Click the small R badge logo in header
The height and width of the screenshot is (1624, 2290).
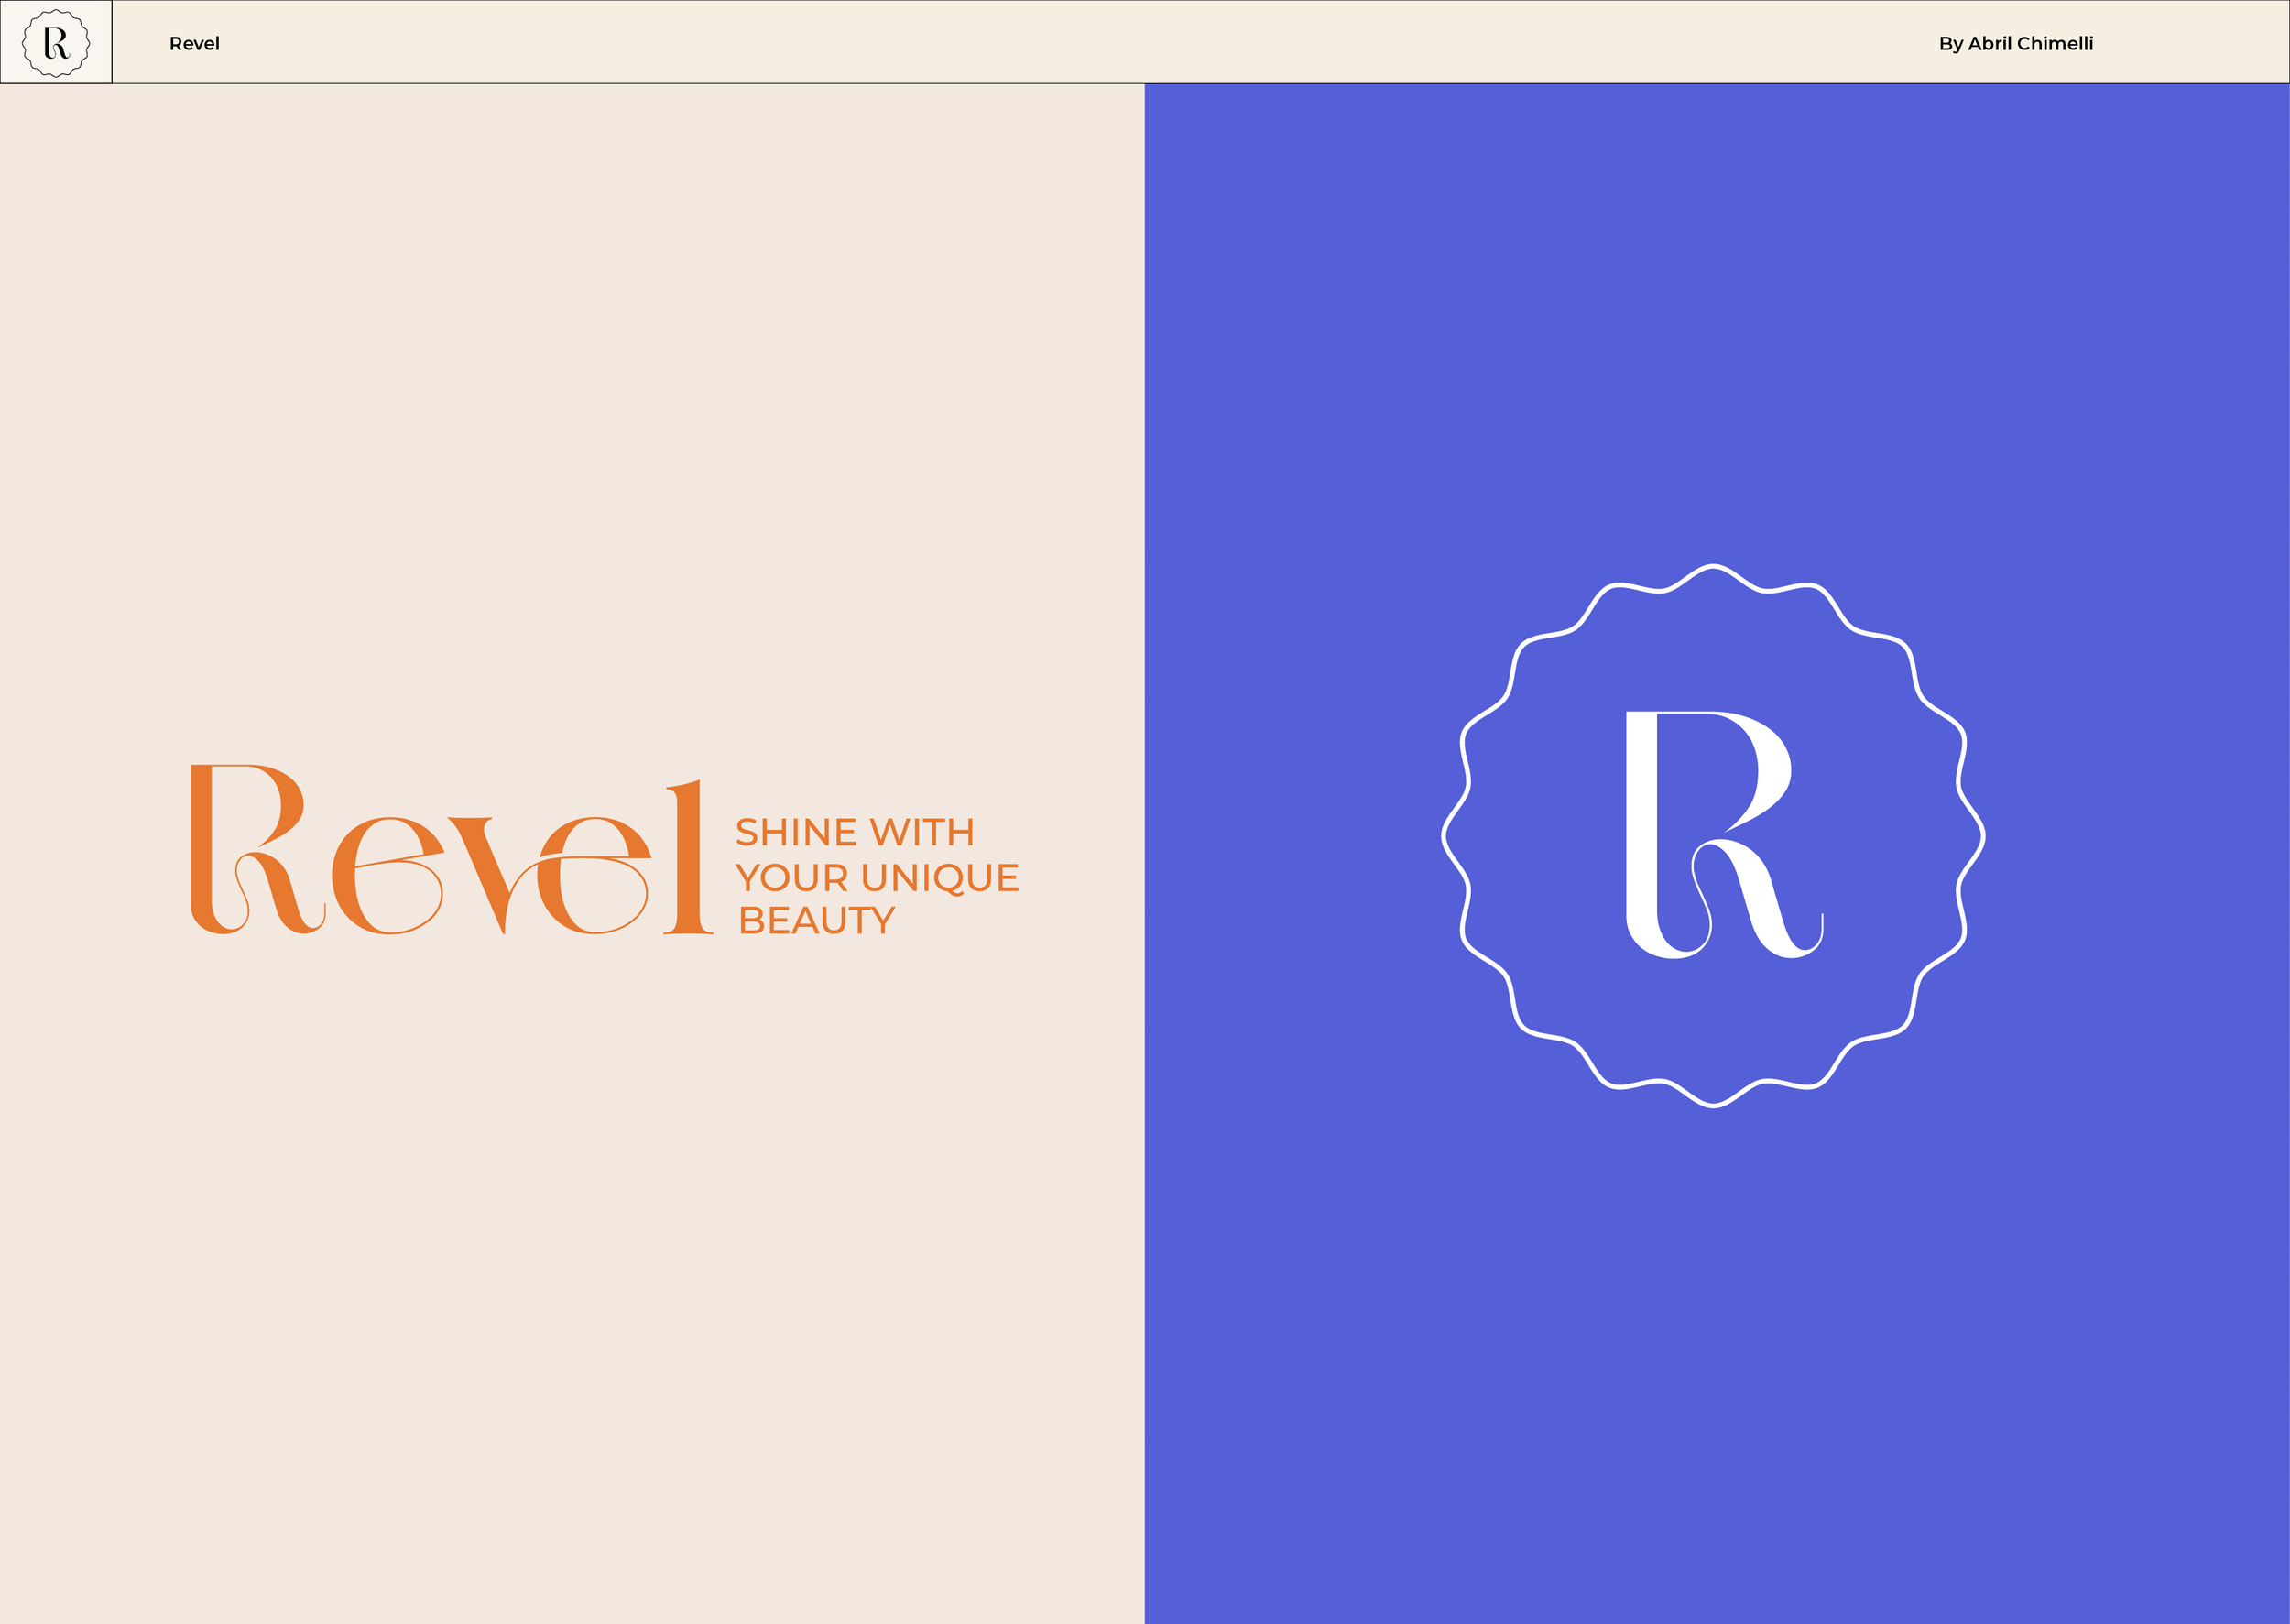coord(56,43)
